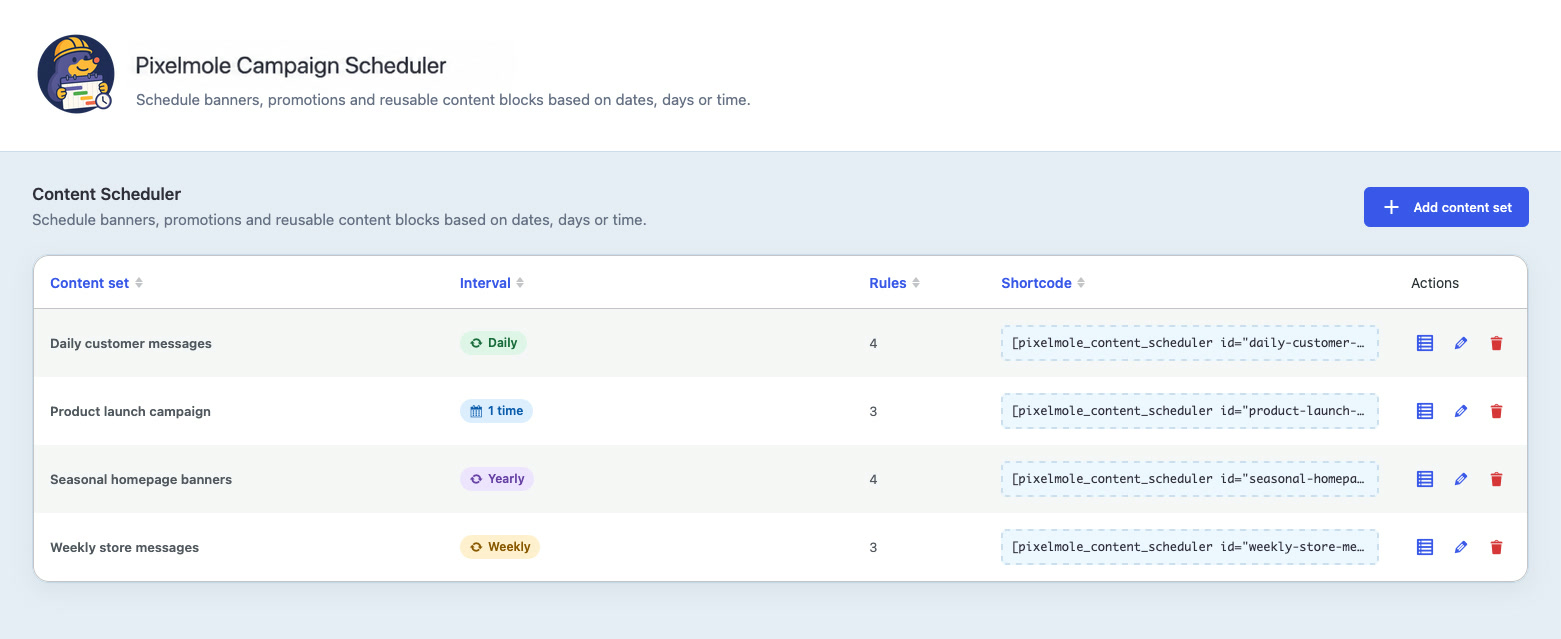This screenshot has height=639, width=1561.
Task: Click rules count in Product launch campaign row
Action: click(x=873, y=411)
